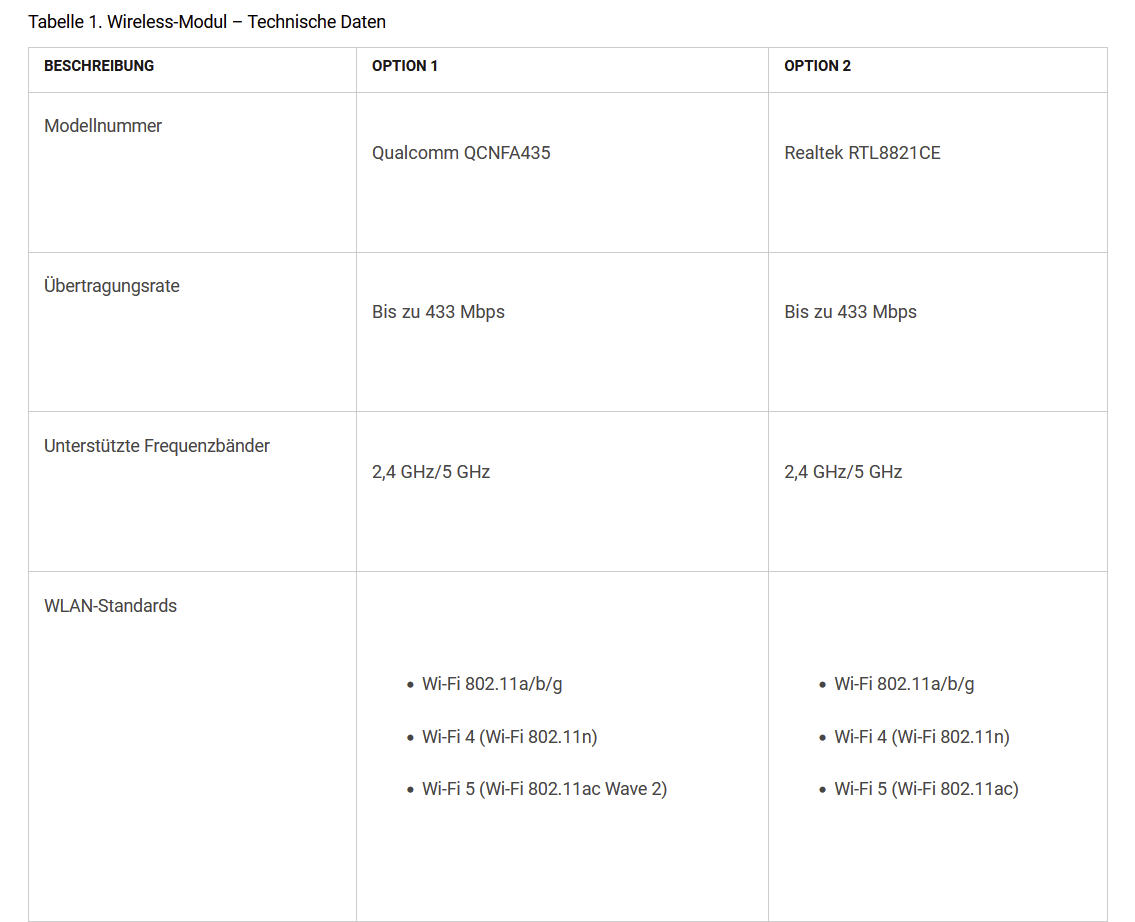Click Realtek RTL8821CE model text
The image size is (1135, 922).
862,153
